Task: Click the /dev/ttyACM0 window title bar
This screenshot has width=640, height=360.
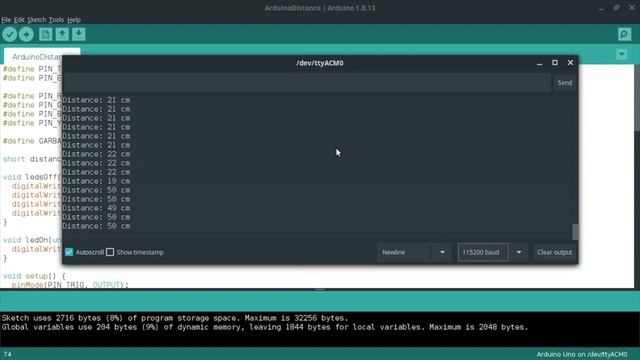Action: pyautogui.click(x=320, y=63)
